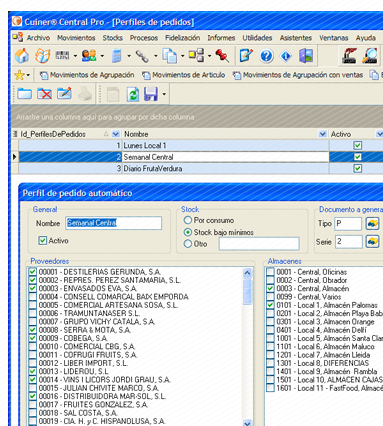Check supplier 00004 - CONSELL COMARCAL BAIX EMPORDA

tap(32, 297)
